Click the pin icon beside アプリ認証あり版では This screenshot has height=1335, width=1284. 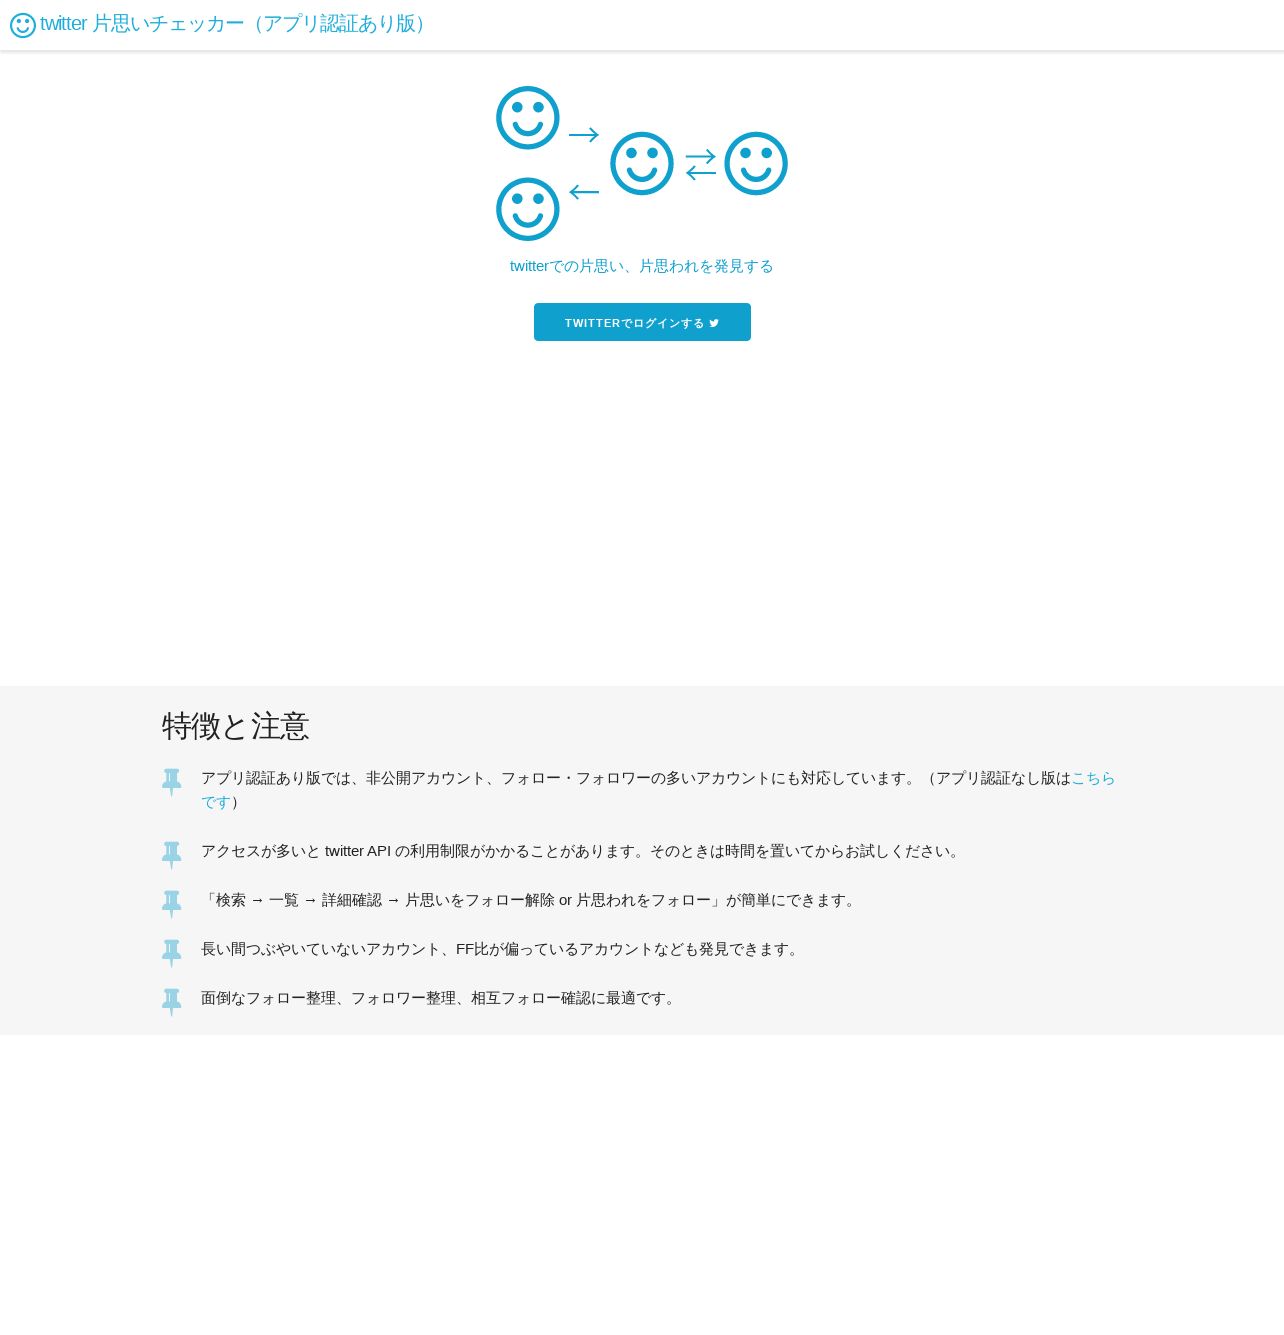tap(172, 782)
